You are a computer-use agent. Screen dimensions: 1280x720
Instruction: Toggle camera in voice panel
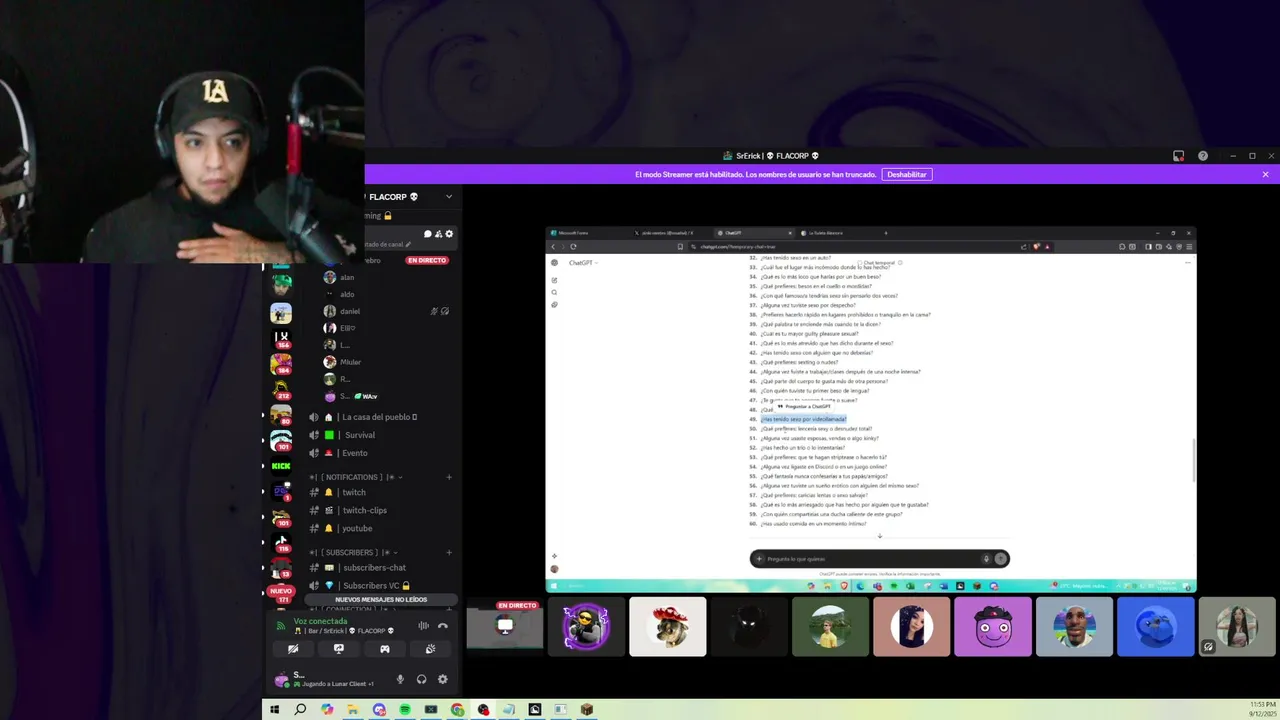(x=293, y=649)
